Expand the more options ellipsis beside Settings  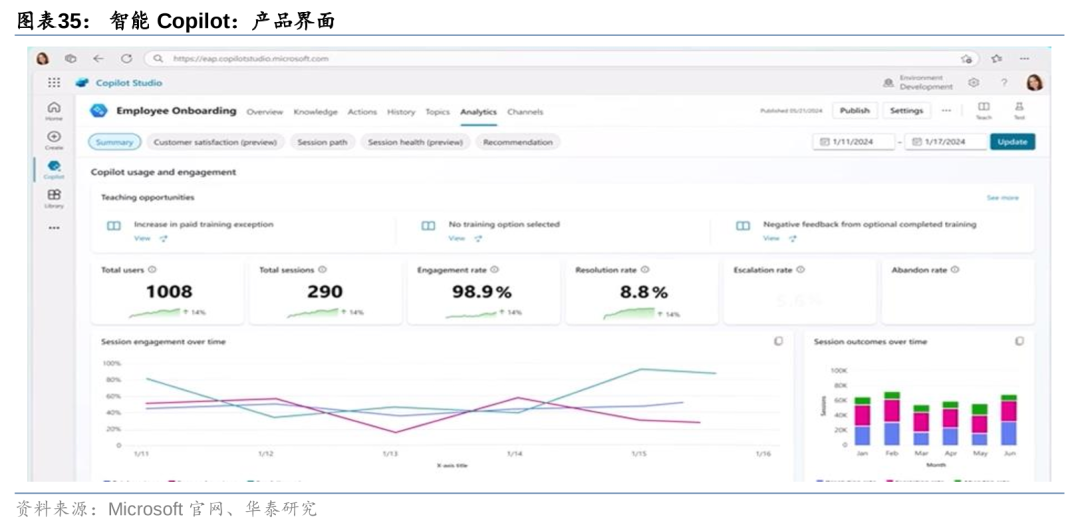(946, 111)
